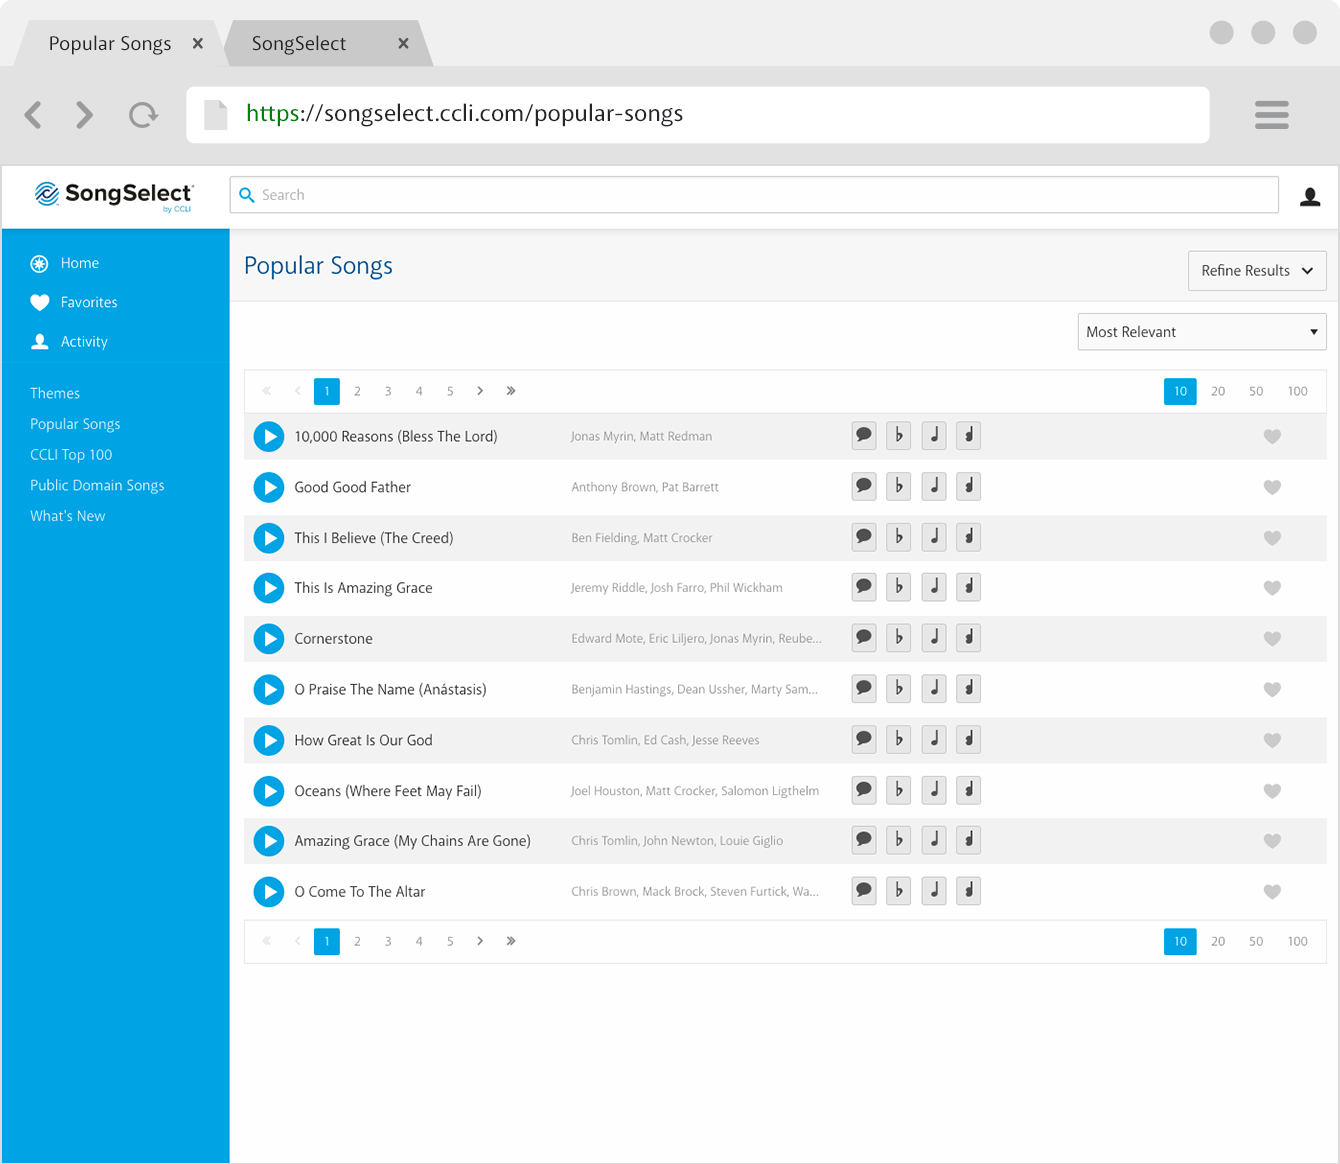
Task: Select page 5 in bottom pagination
Action: tap(450, 941)
